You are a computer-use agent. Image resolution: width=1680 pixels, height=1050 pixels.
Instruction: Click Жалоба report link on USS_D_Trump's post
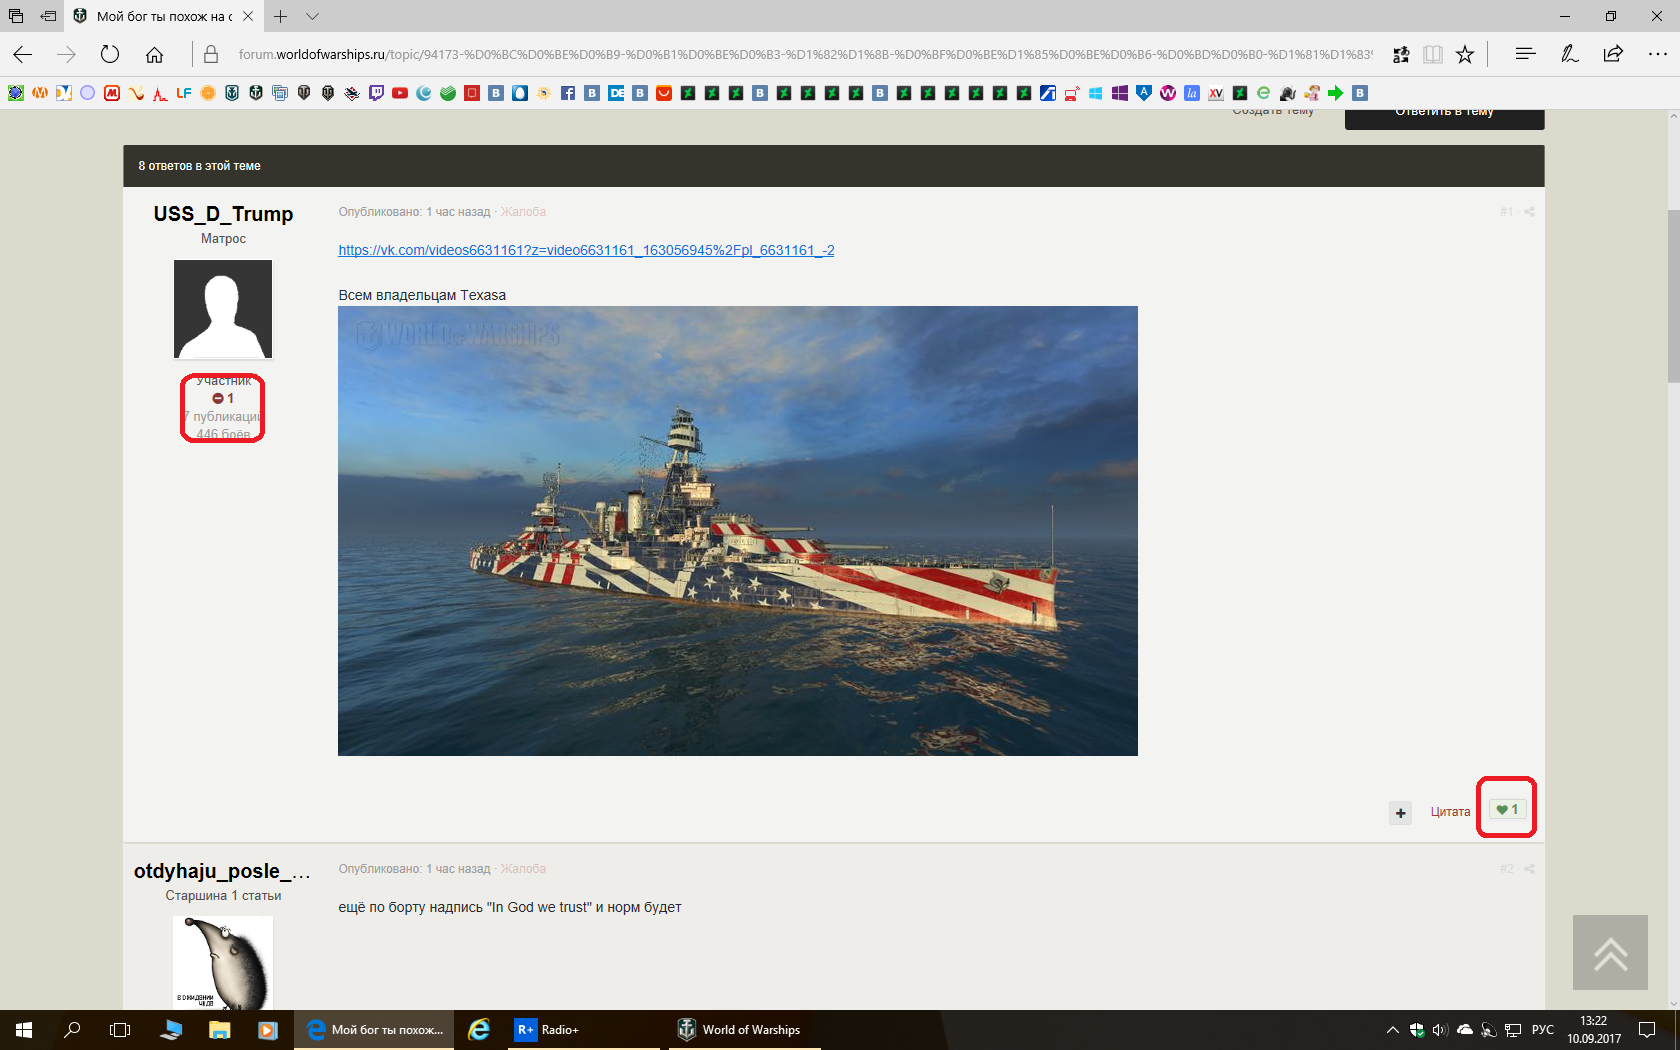point(523,212)
